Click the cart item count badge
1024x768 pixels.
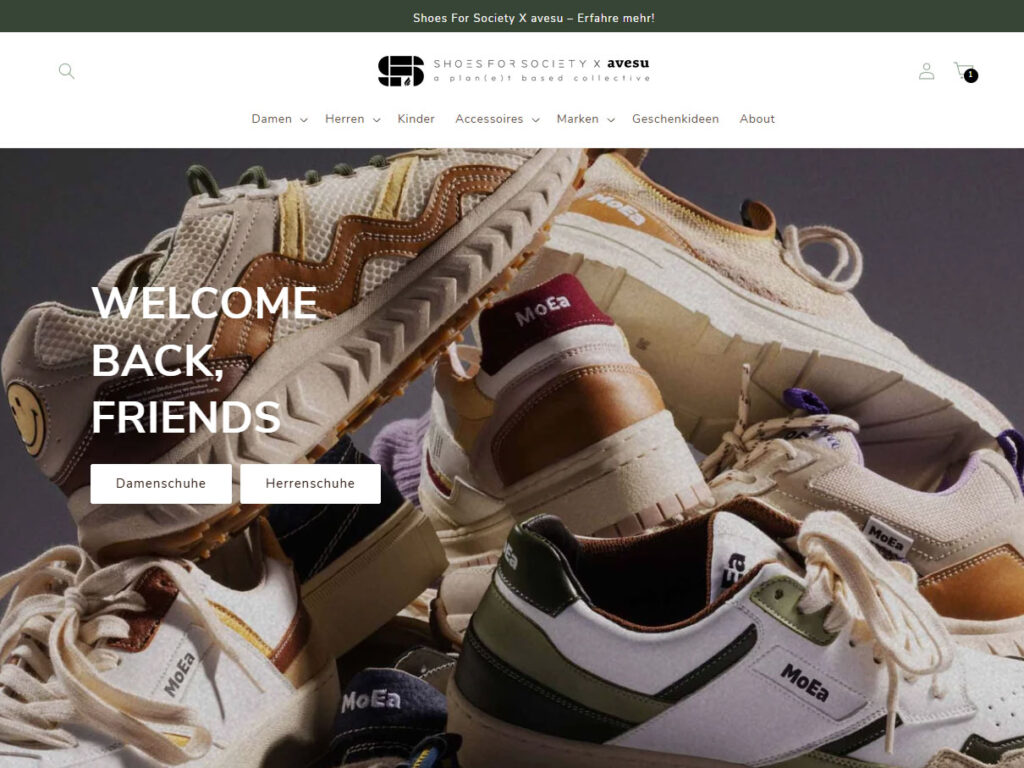971,76
